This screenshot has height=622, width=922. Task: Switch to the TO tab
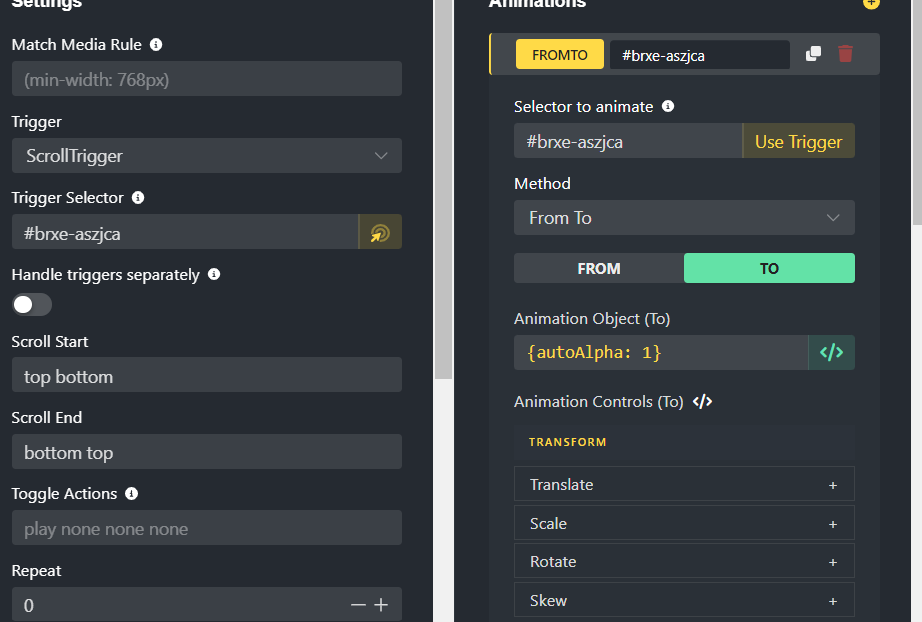(x=769, y=269)
